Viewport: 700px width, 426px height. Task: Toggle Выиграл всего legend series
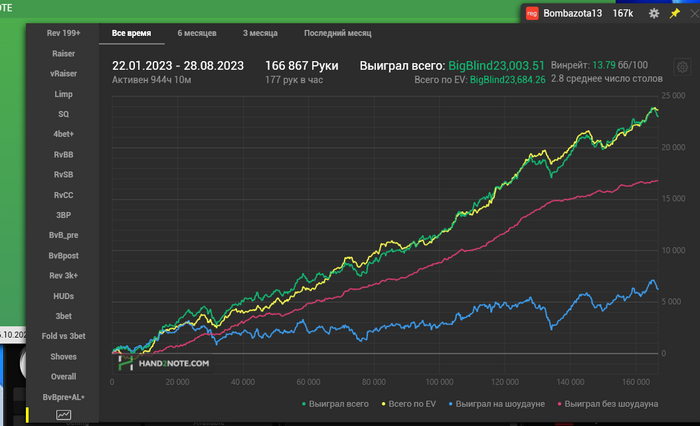335,404
